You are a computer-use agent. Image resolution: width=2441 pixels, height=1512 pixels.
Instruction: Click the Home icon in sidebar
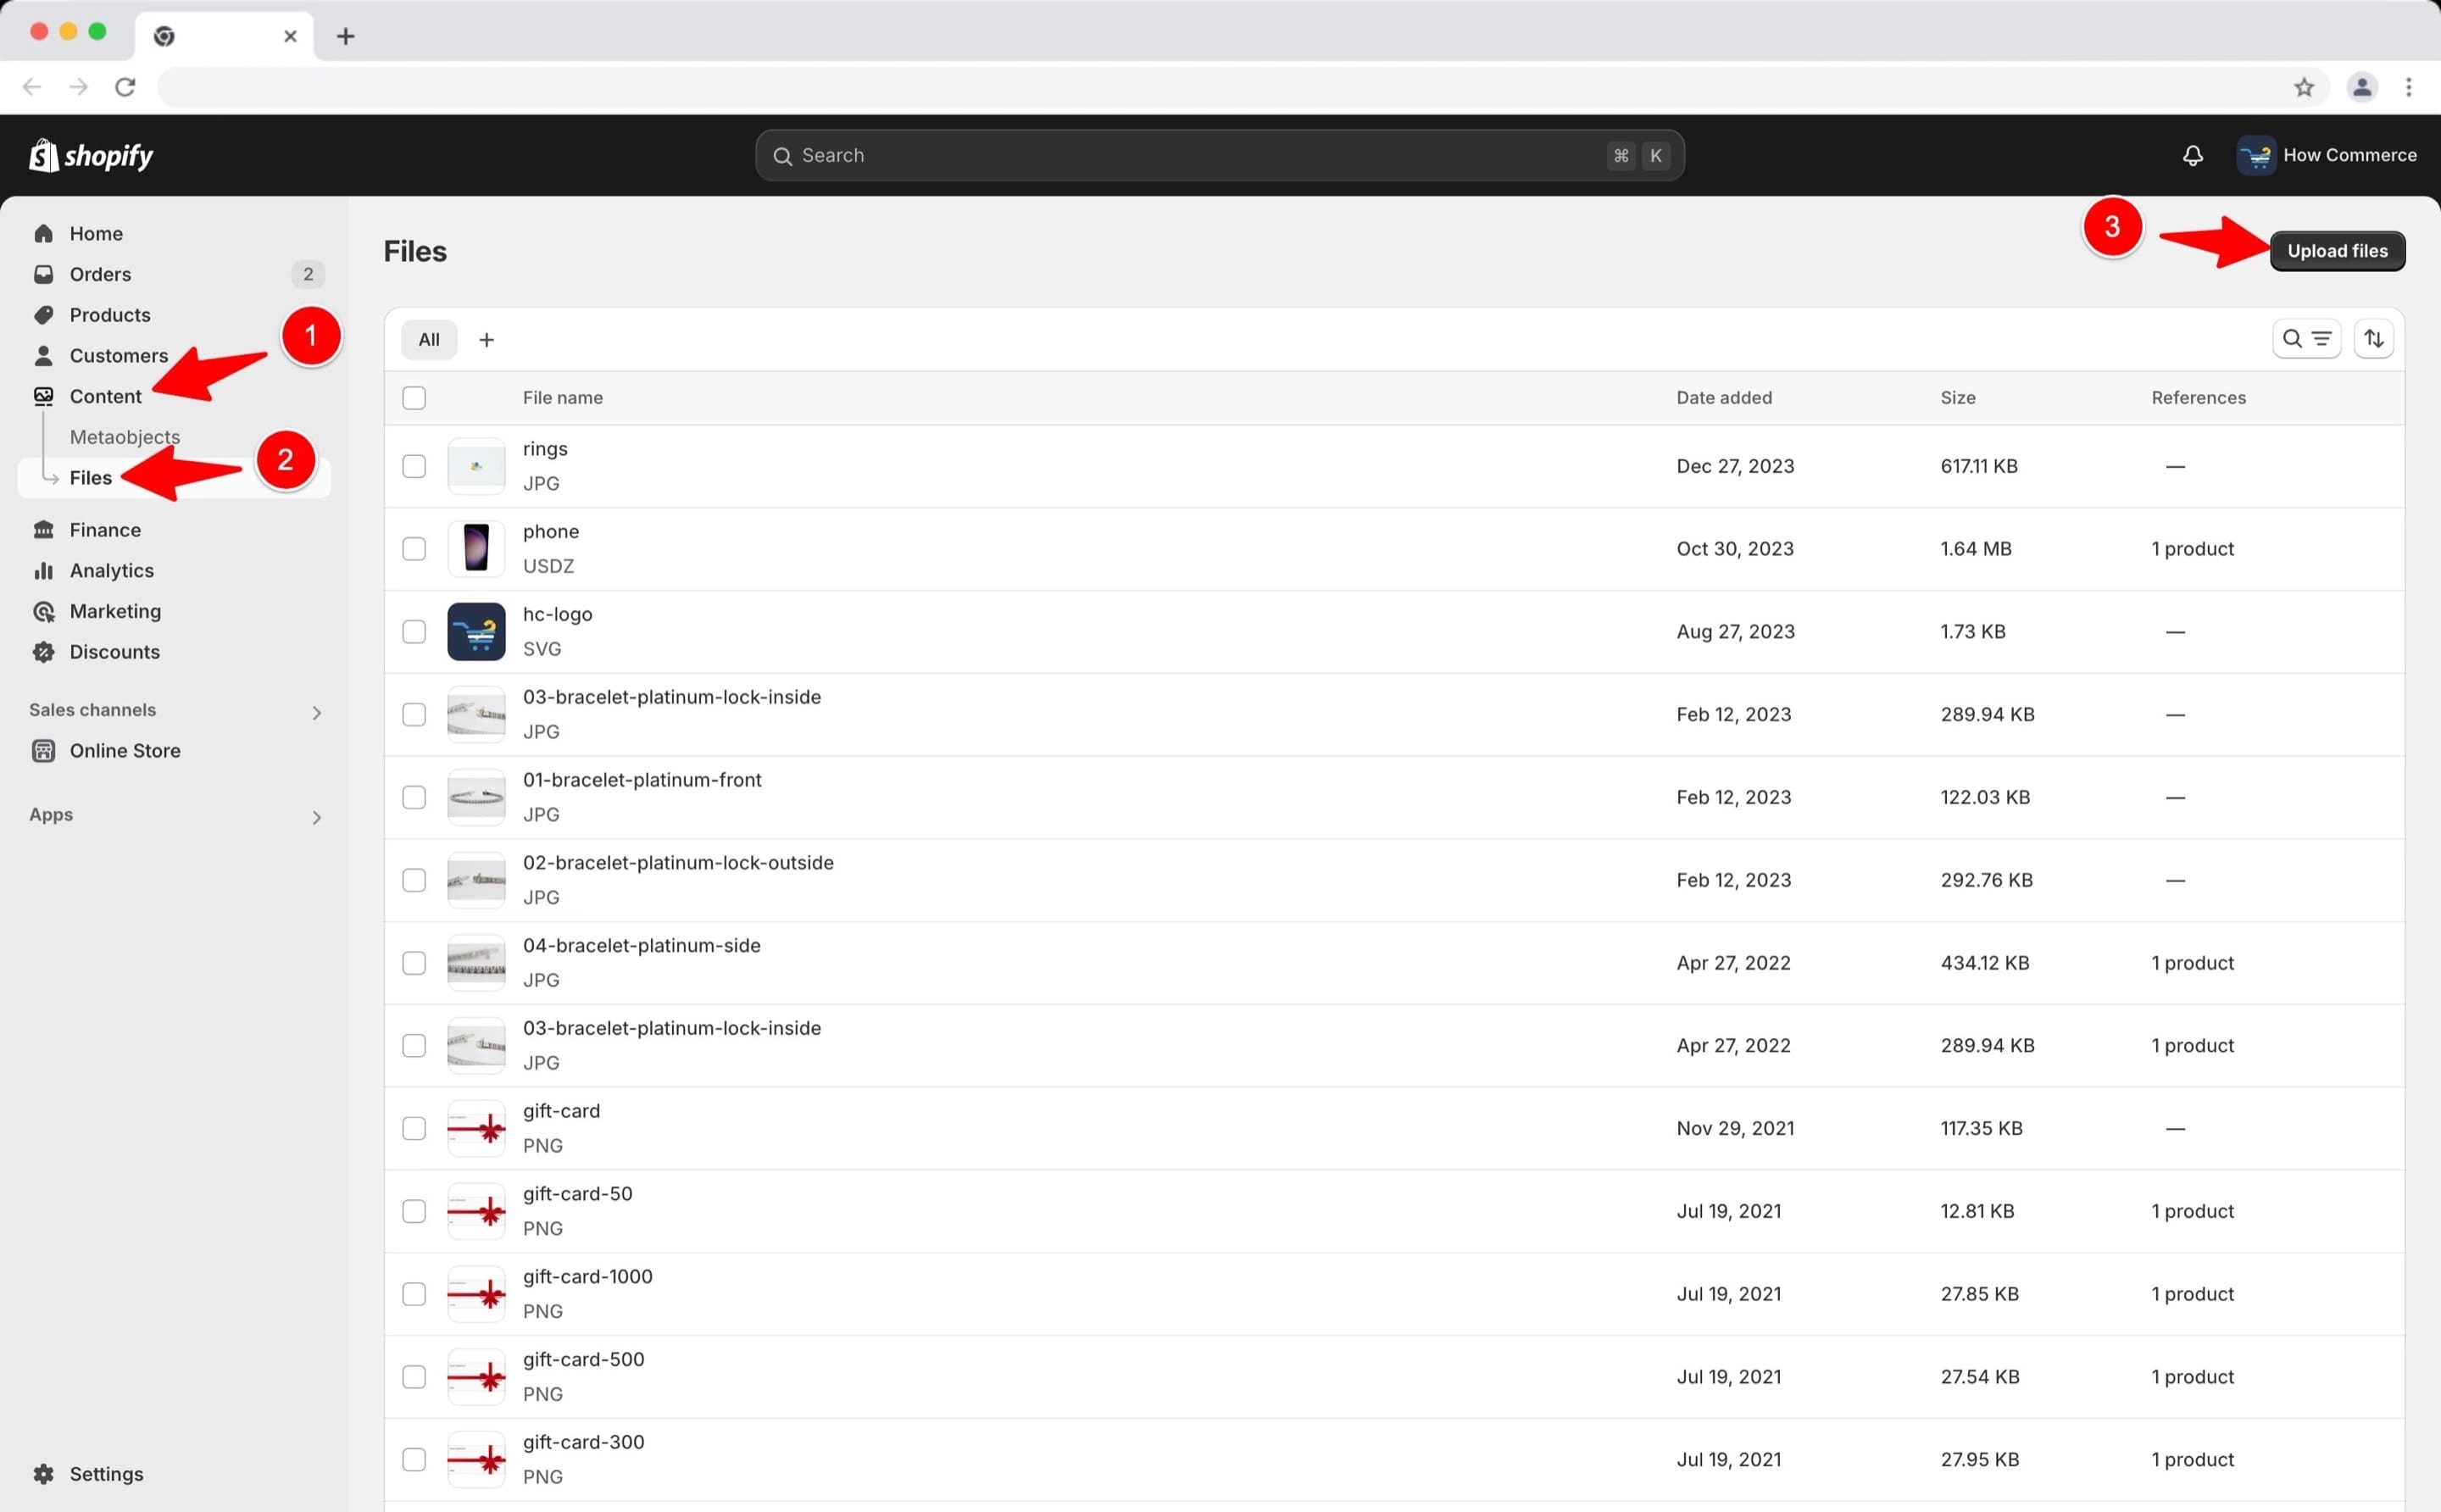43,233
